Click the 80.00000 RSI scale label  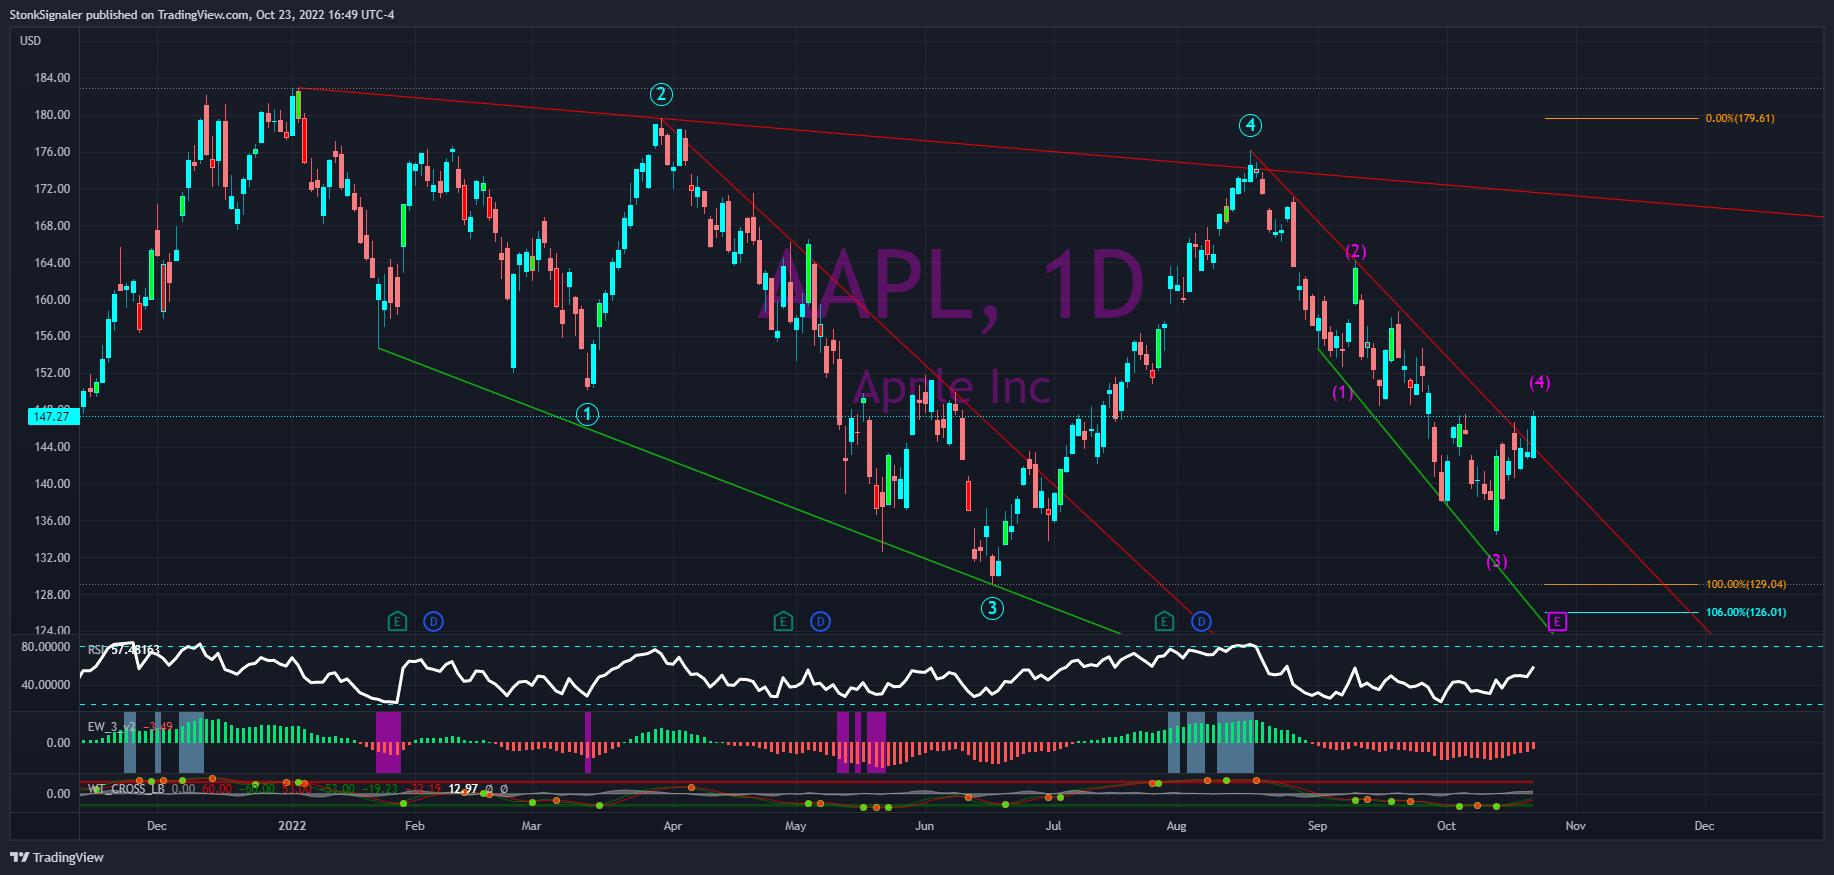[x=46, y=647]
